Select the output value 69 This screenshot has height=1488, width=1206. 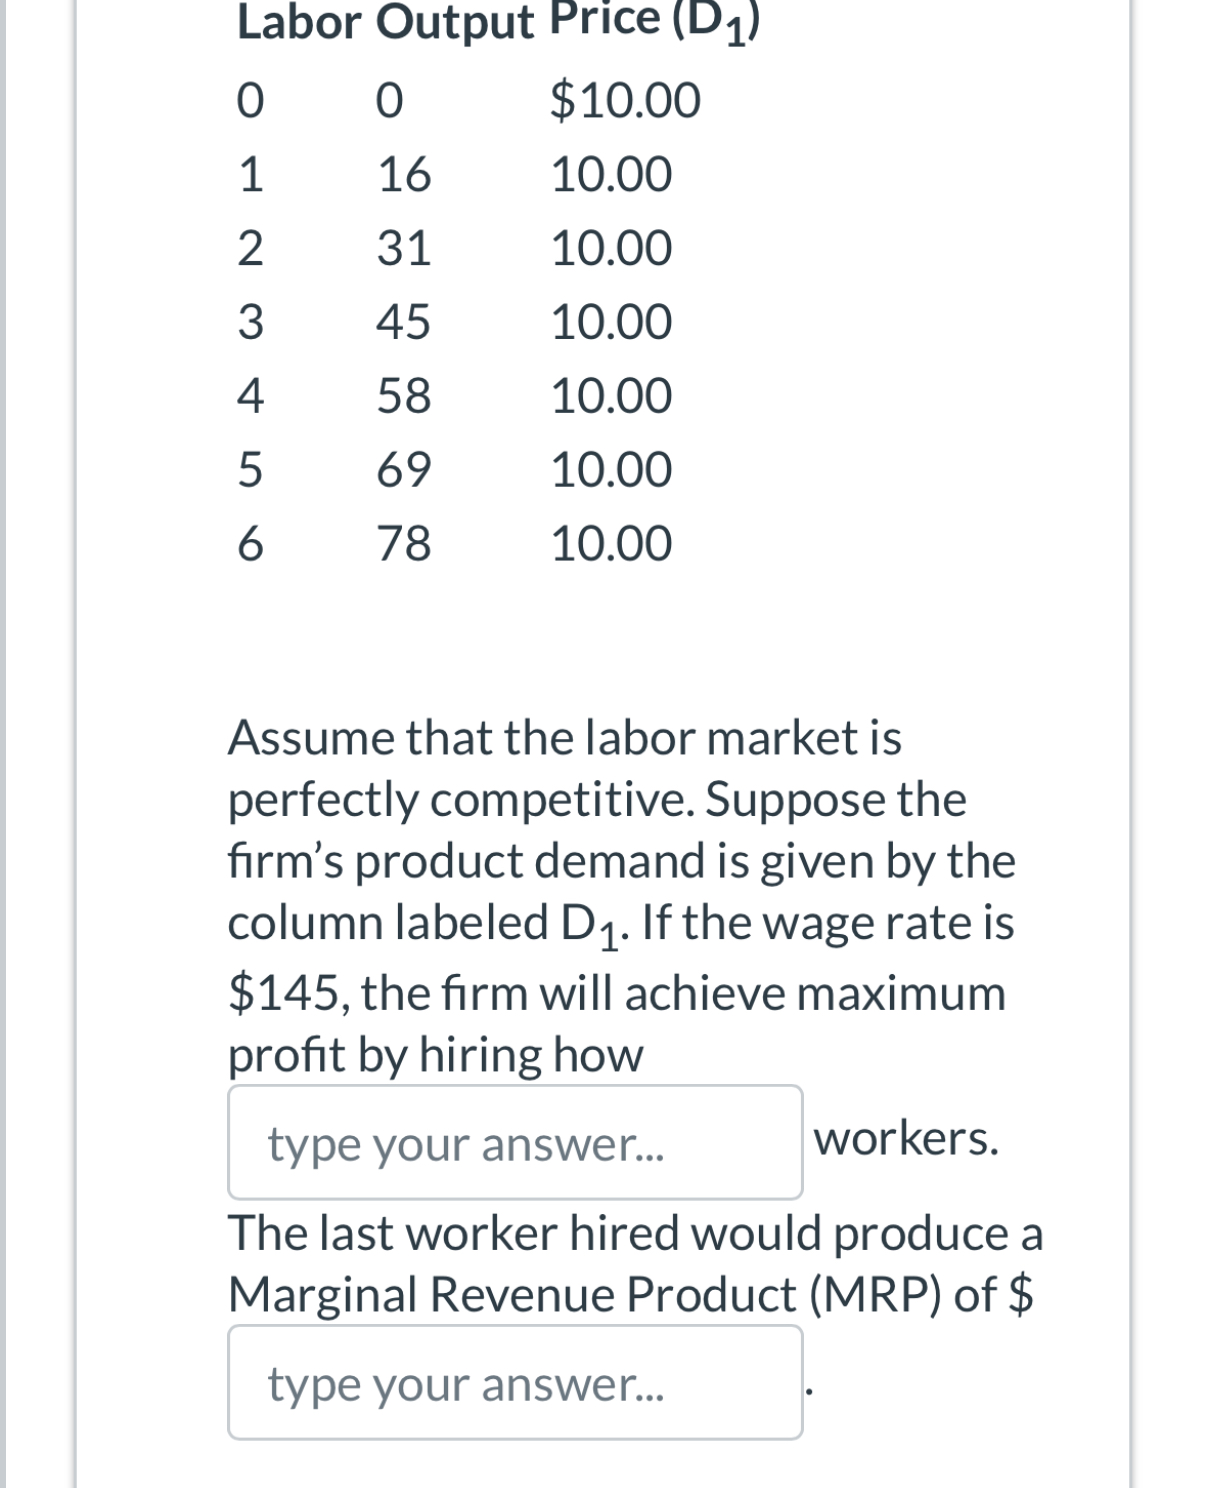tap(403, 468)
